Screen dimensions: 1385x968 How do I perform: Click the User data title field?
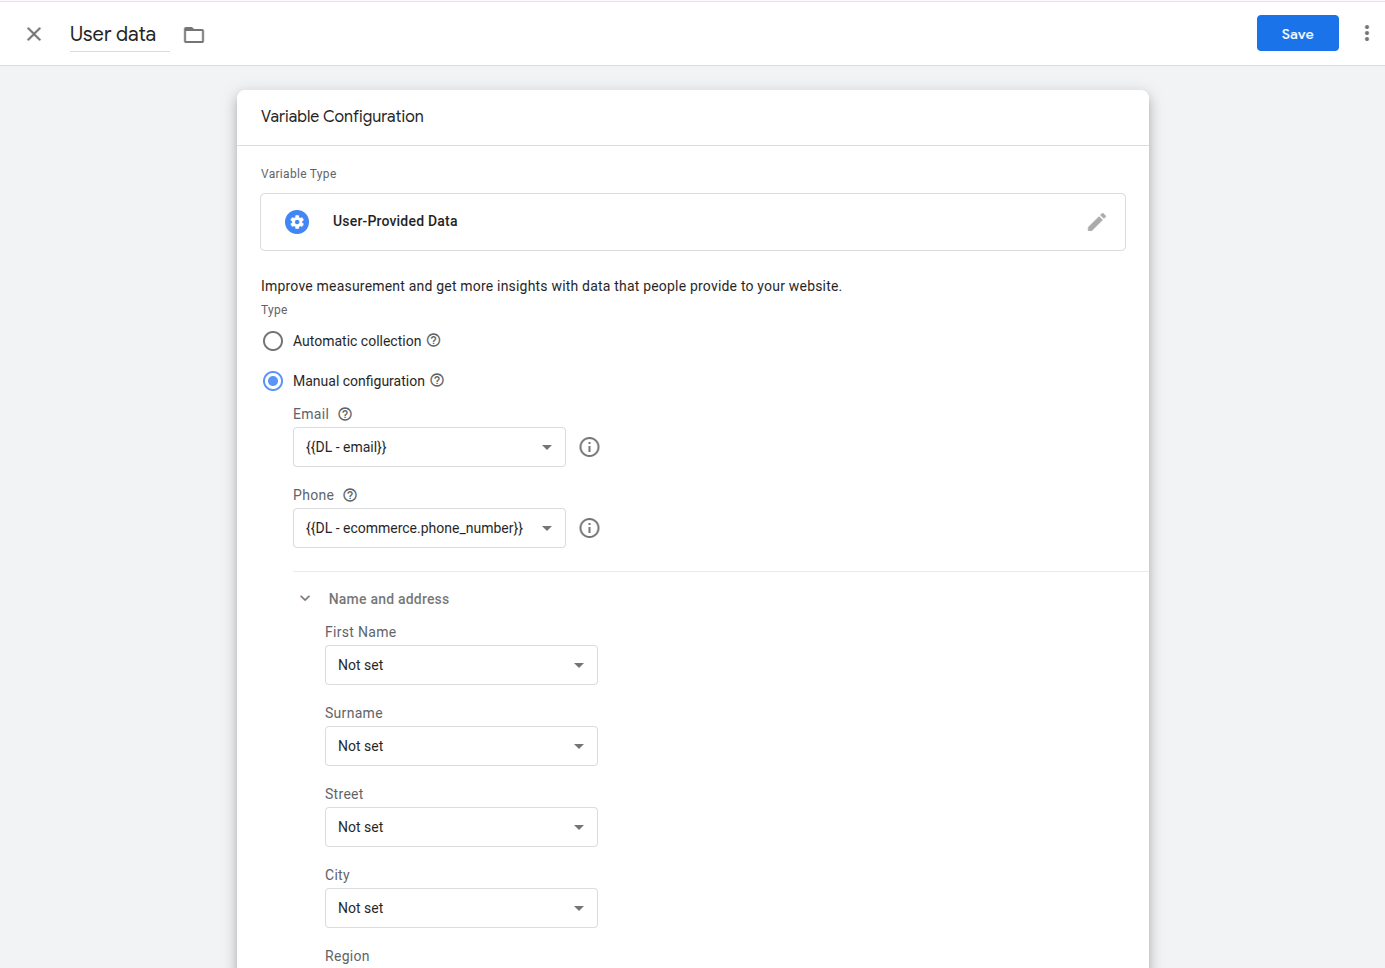[x=112, y=33]
